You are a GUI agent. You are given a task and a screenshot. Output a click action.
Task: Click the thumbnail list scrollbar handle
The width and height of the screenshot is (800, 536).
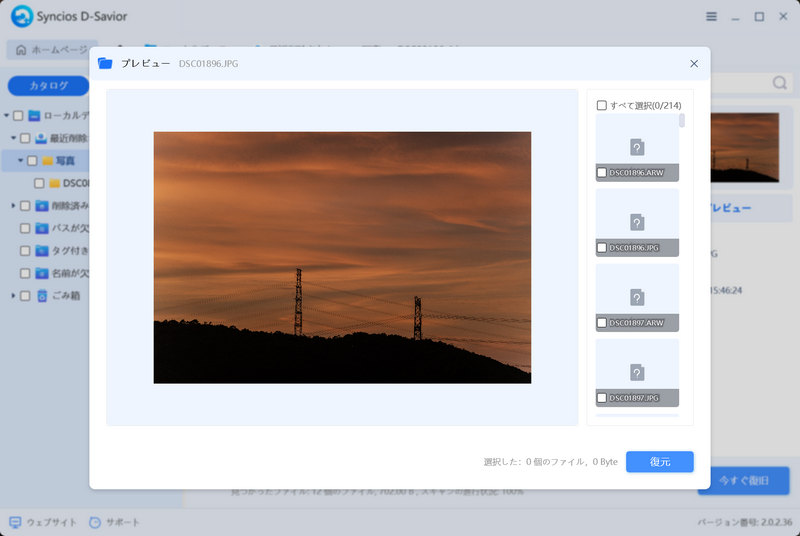[682, 120]
